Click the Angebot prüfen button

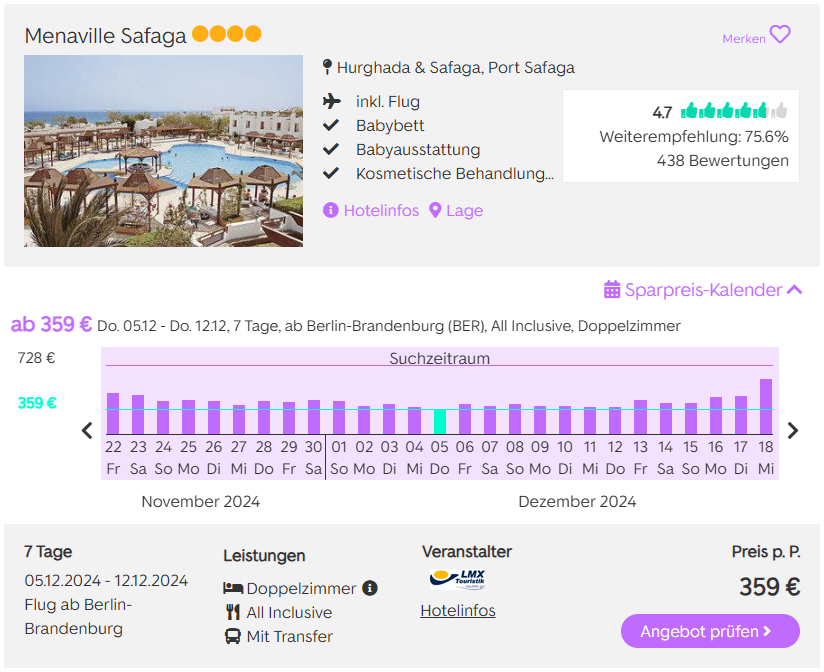point(710,631)
